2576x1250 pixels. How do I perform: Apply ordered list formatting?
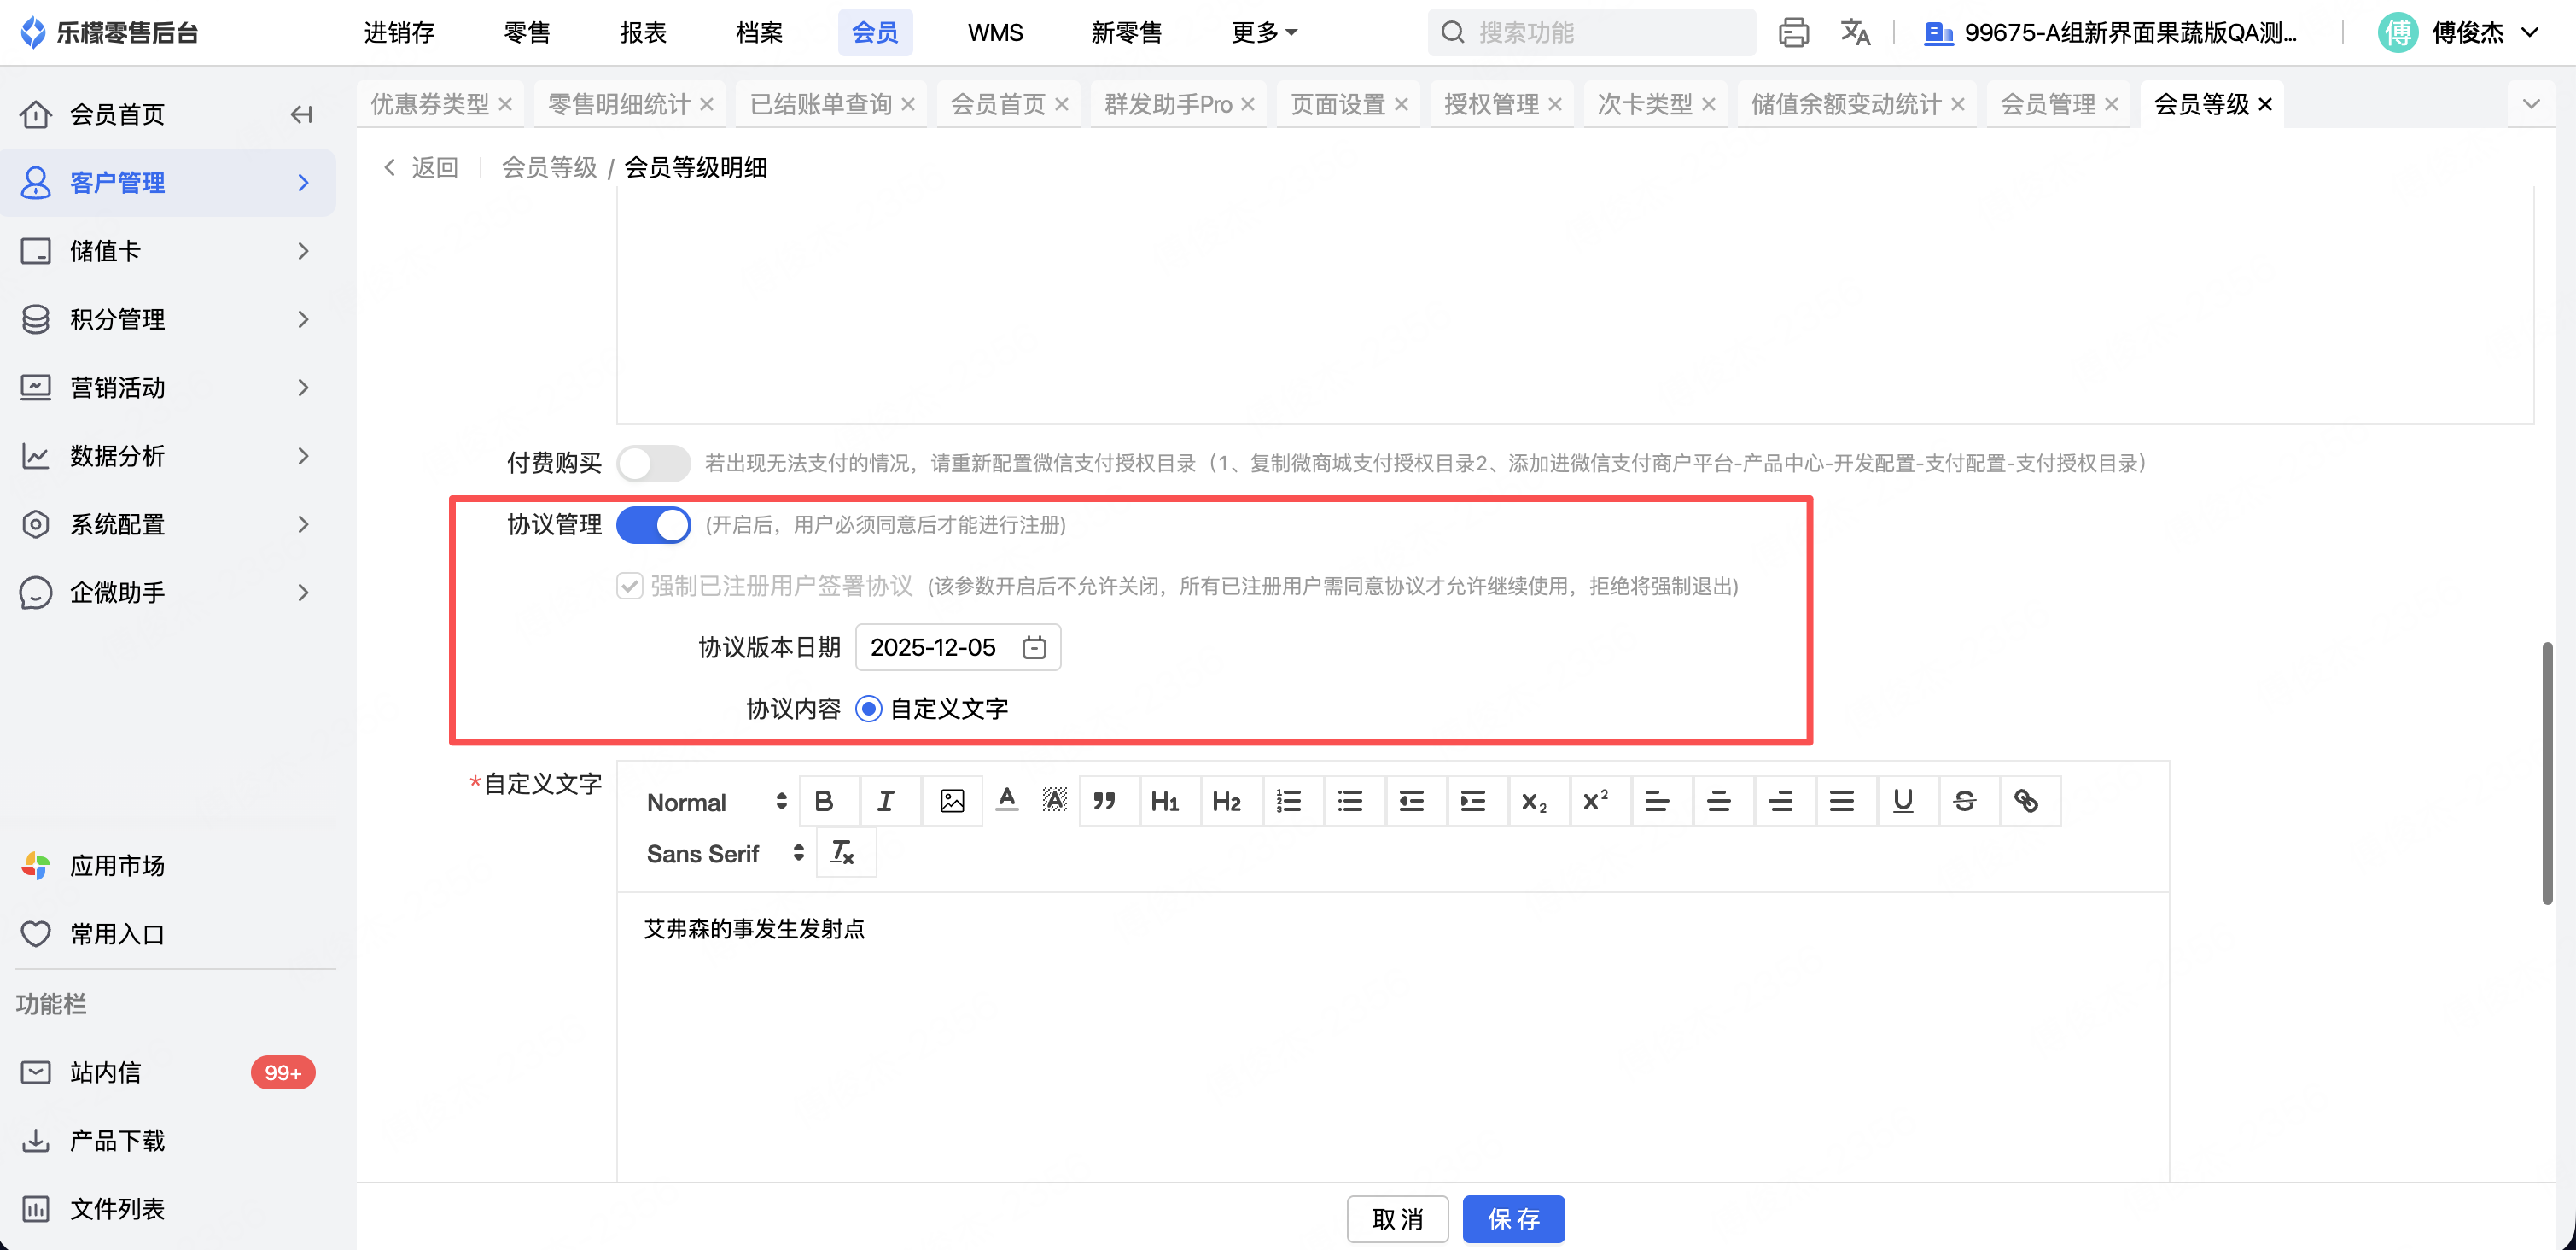point(1288,801)
